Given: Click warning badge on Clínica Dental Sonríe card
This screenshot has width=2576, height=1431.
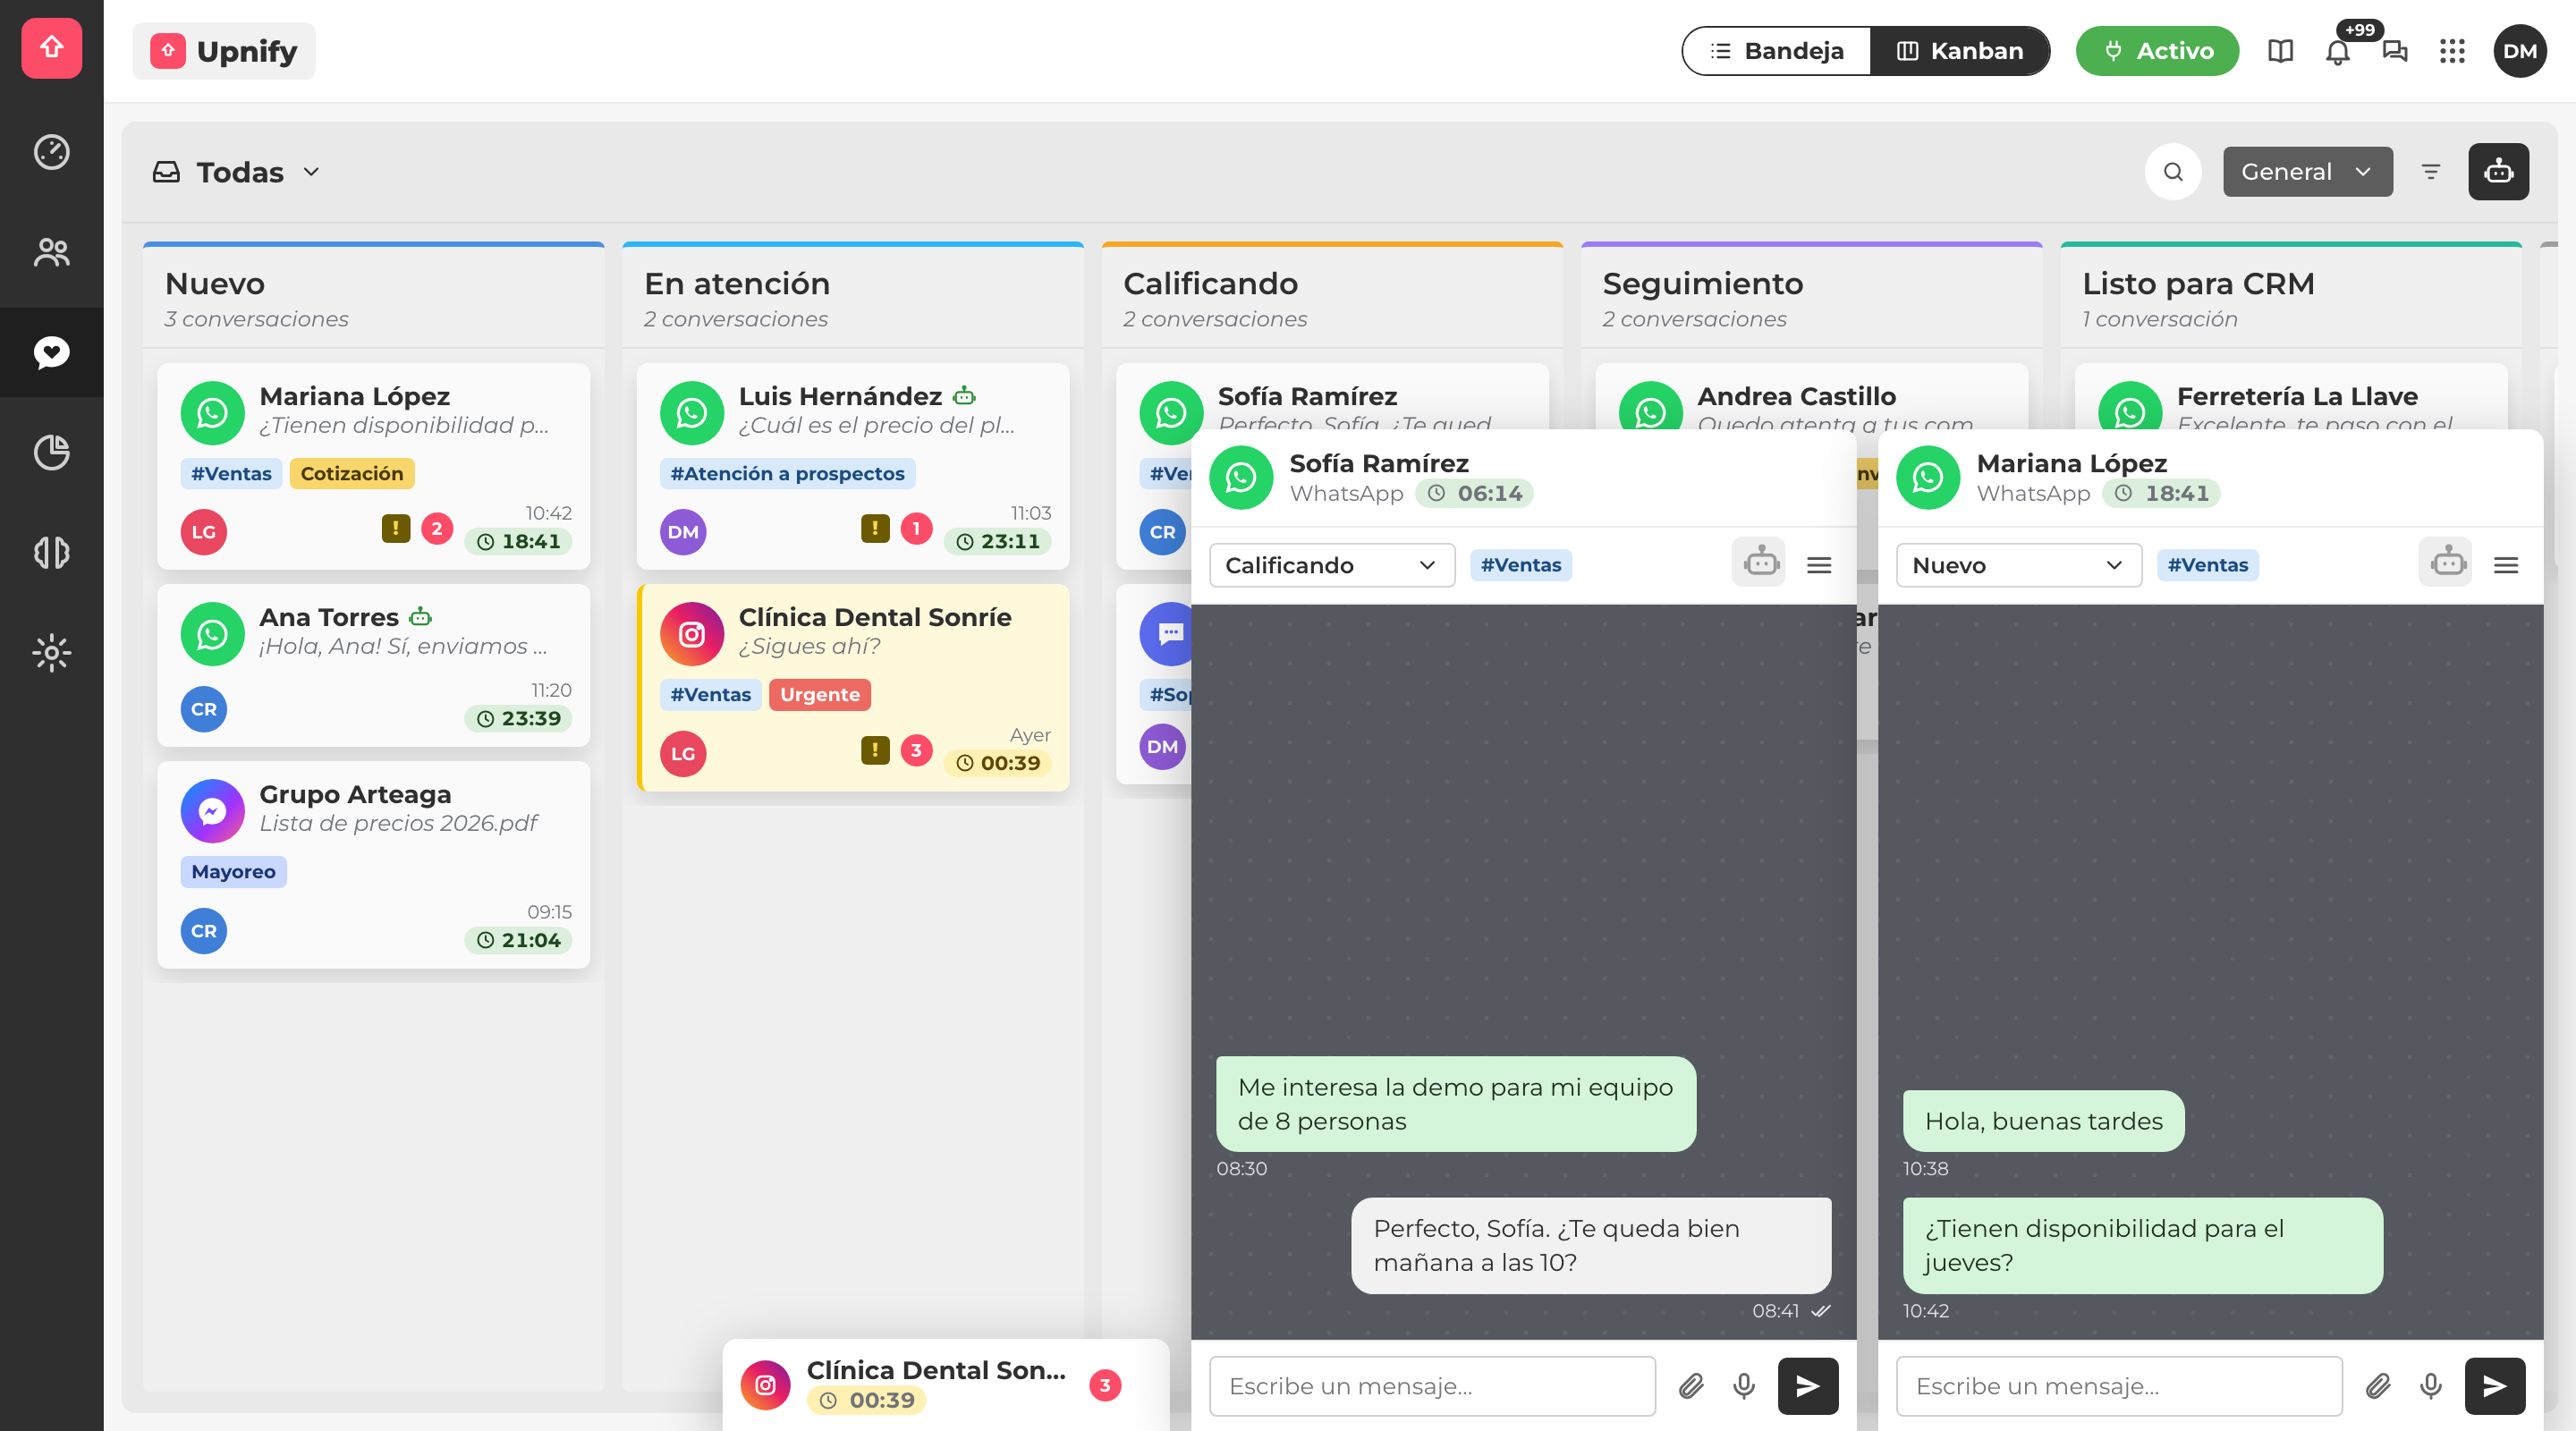Looking at the screenshot, I should click(x=875, y=750).
